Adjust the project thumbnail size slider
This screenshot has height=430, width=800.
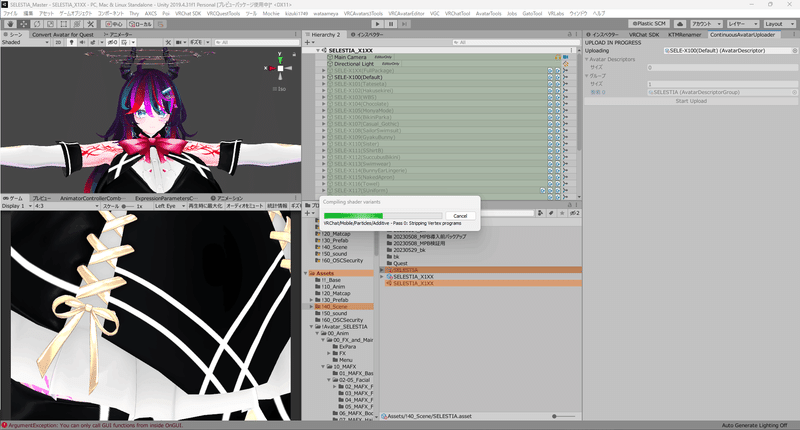564,416
